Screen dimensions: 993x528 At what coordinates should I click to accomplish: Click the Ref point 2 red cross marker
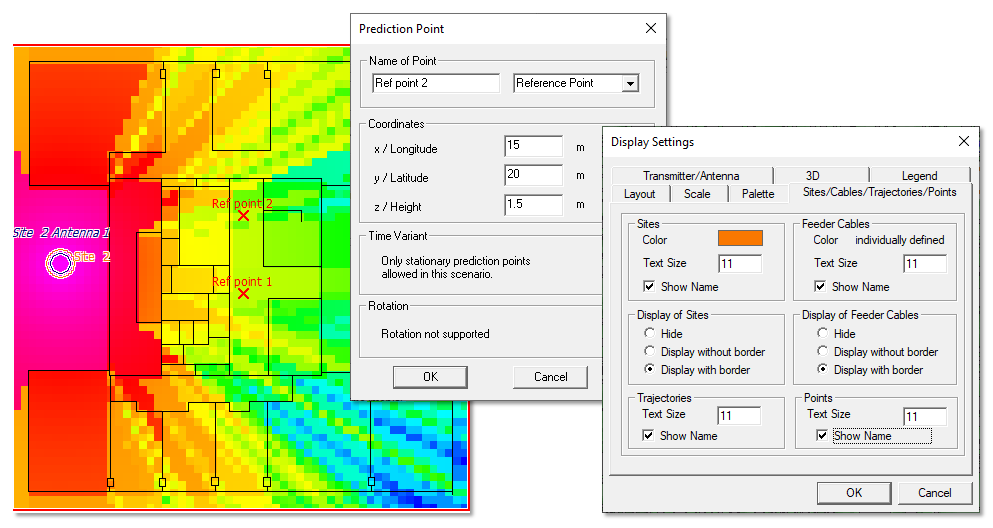243,215
